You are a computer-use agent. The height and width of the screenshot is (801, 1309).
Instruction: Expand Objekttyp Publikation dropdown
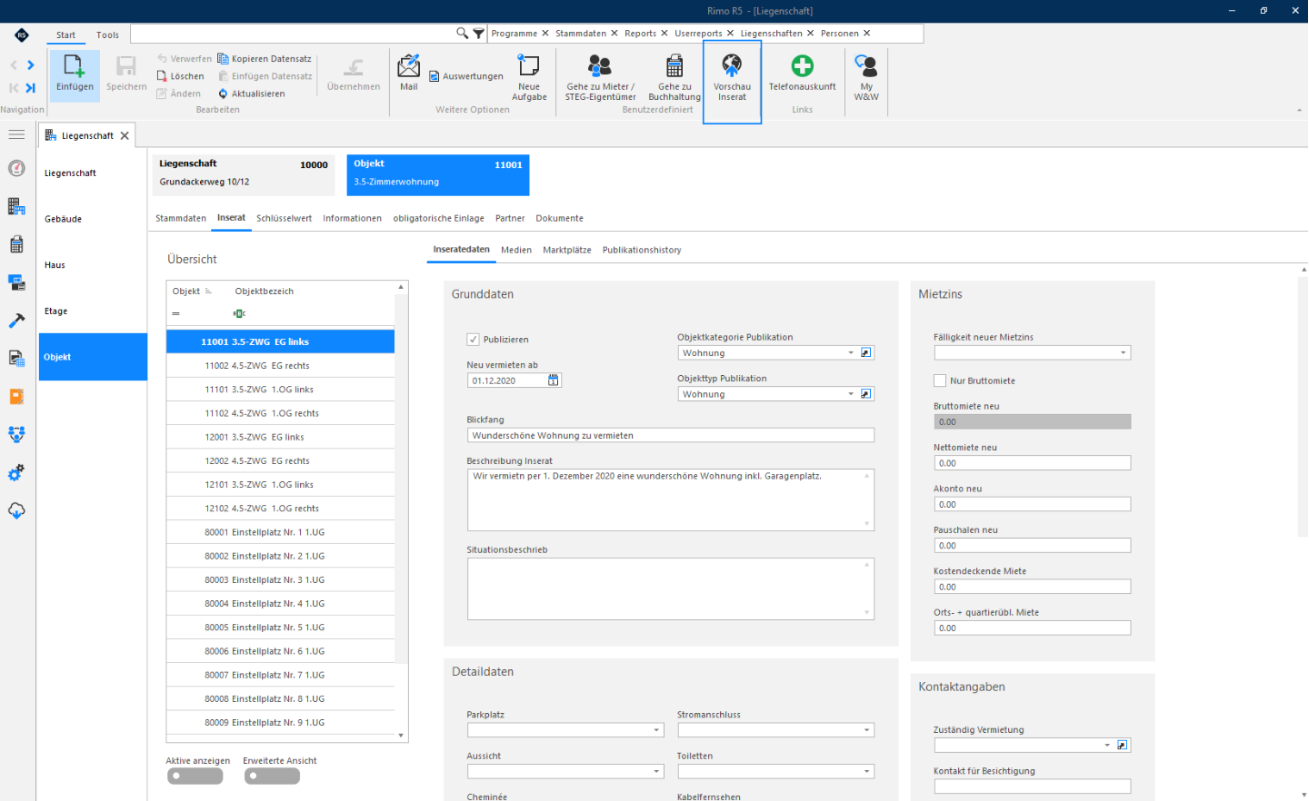pos(851,394)
